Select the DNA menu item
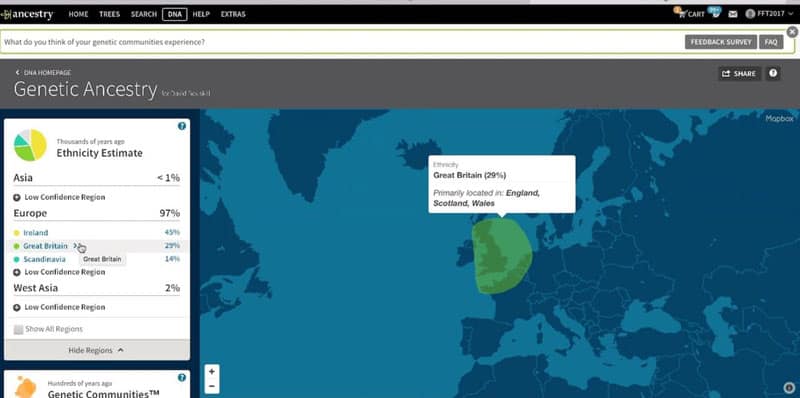 pos(175,14)
